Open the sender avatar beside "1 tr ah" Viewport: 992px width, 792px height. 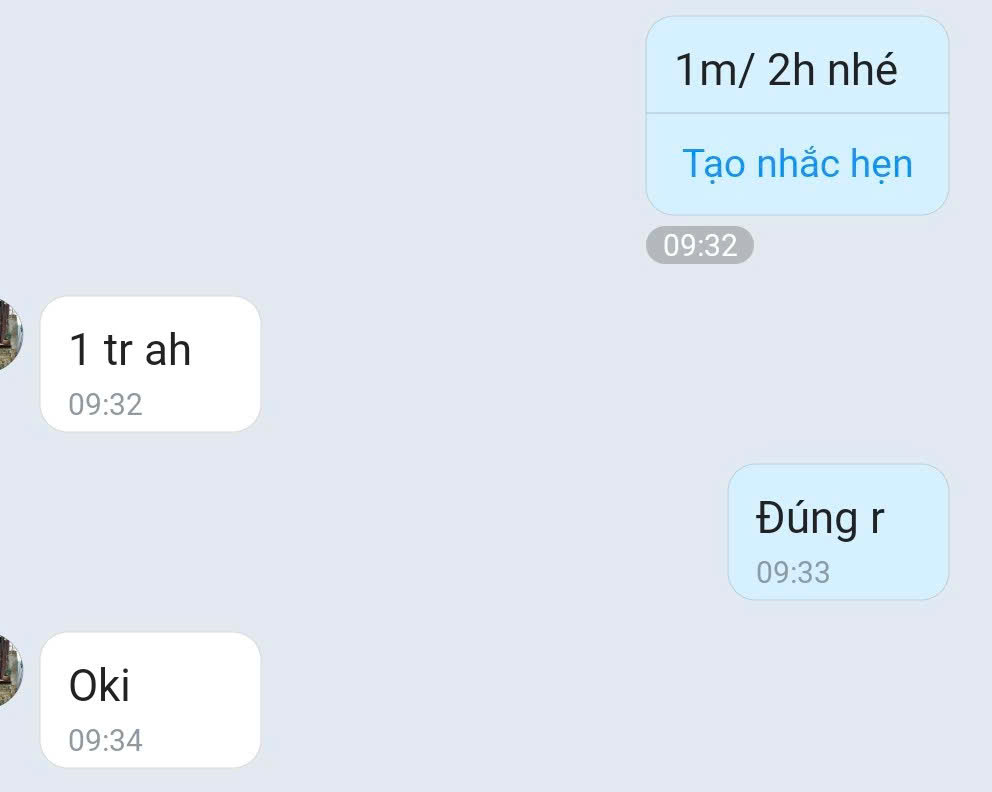(x=10, y=333)
